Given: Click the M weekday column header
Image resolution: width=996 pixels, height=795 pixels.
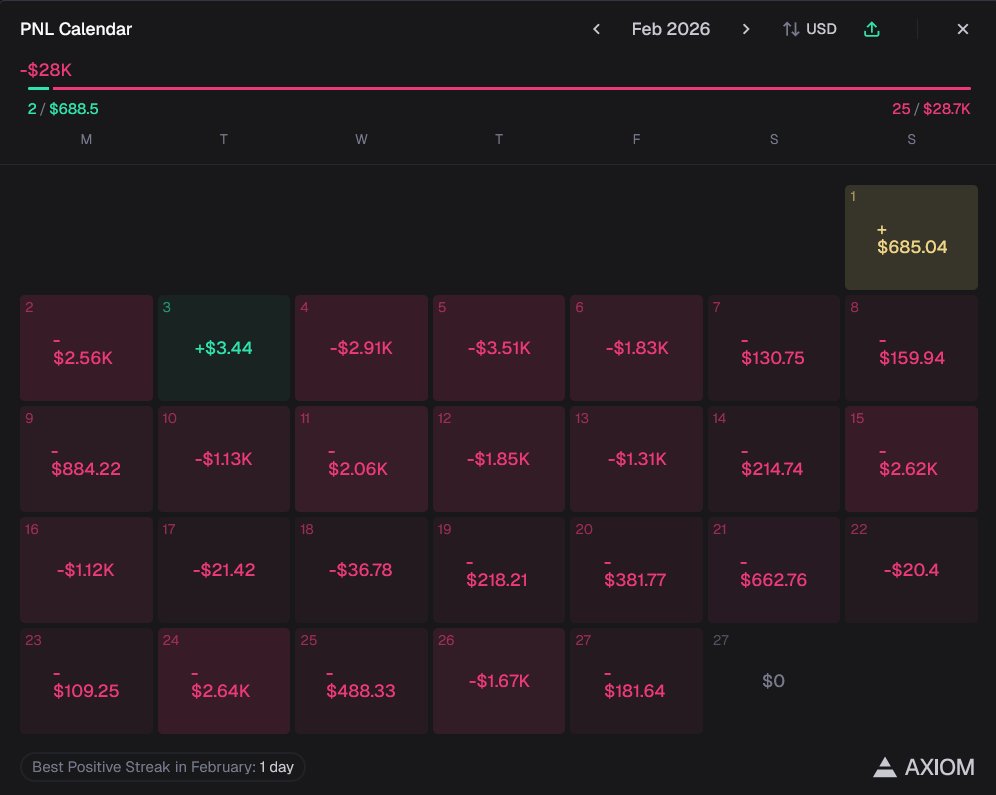Looking at the screenshot, I should (86, 139).
